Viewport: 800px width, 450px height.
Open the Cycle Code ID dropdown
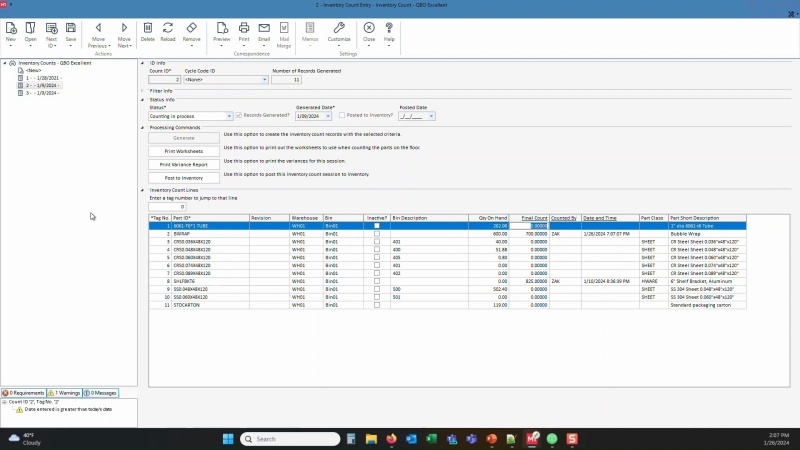pyautogui.click(x=265, y=79)
